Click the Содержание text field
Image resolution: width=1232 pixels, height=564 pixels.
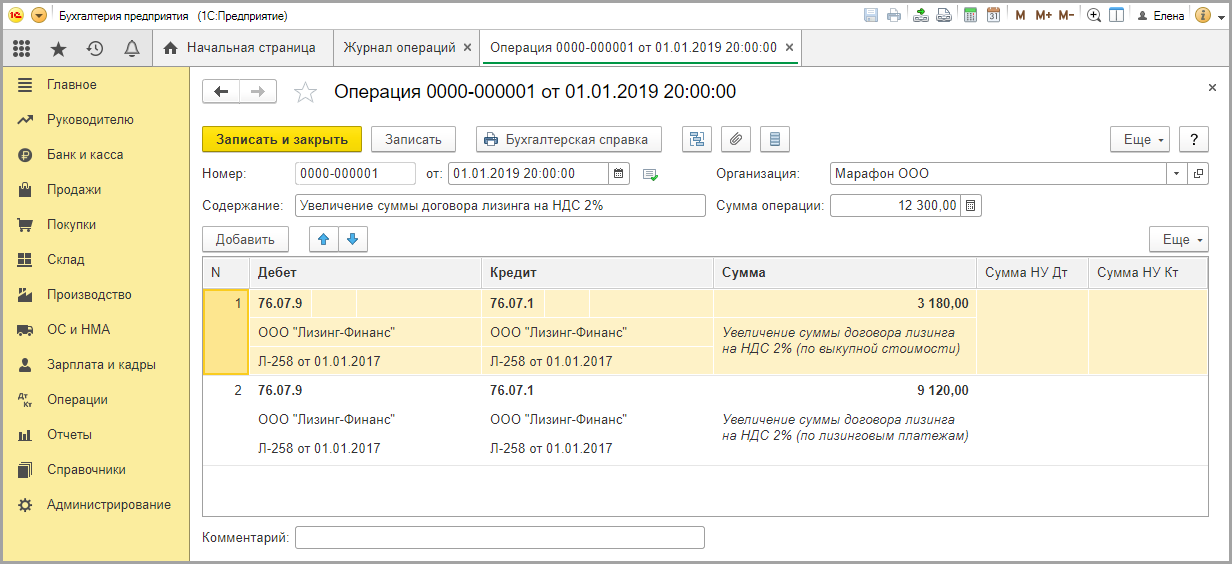500,205
